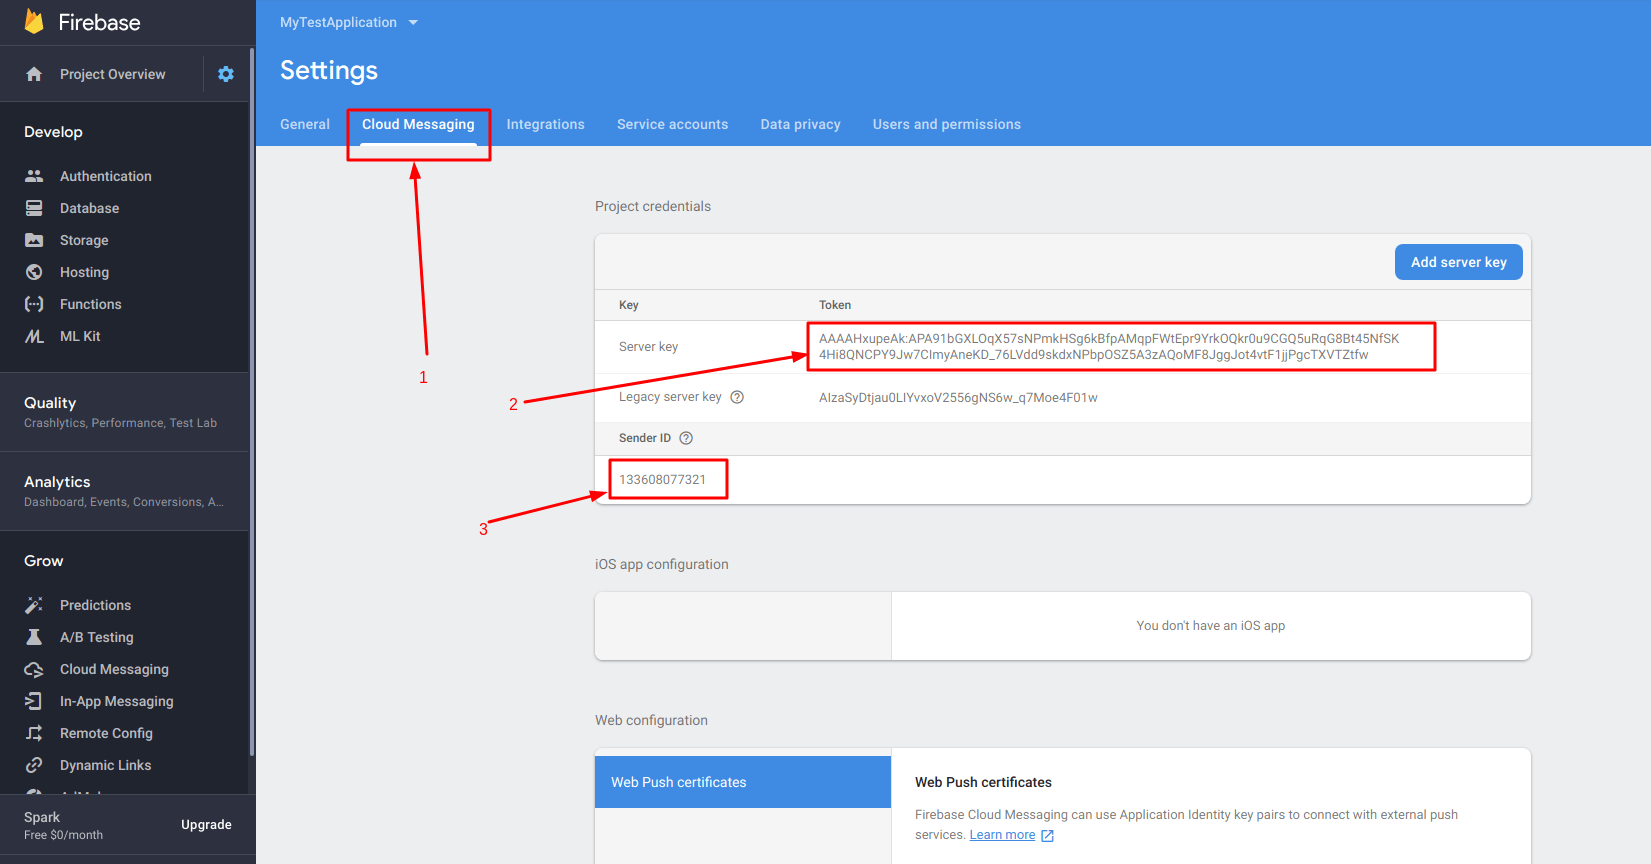Click the ML Kit icon

(34, 336)
